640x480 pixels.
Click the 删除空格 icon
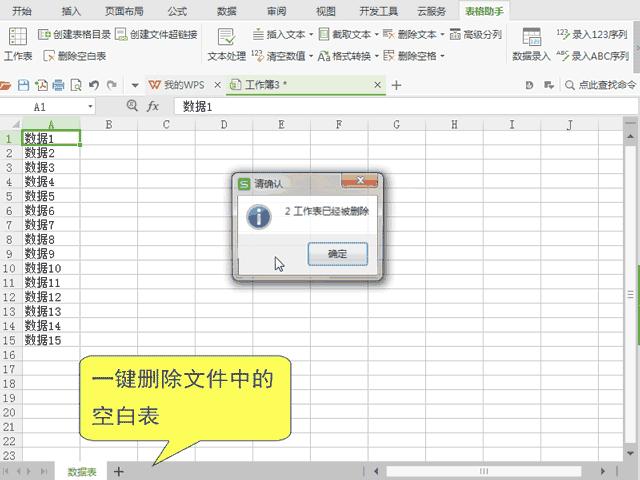[389, 56]
